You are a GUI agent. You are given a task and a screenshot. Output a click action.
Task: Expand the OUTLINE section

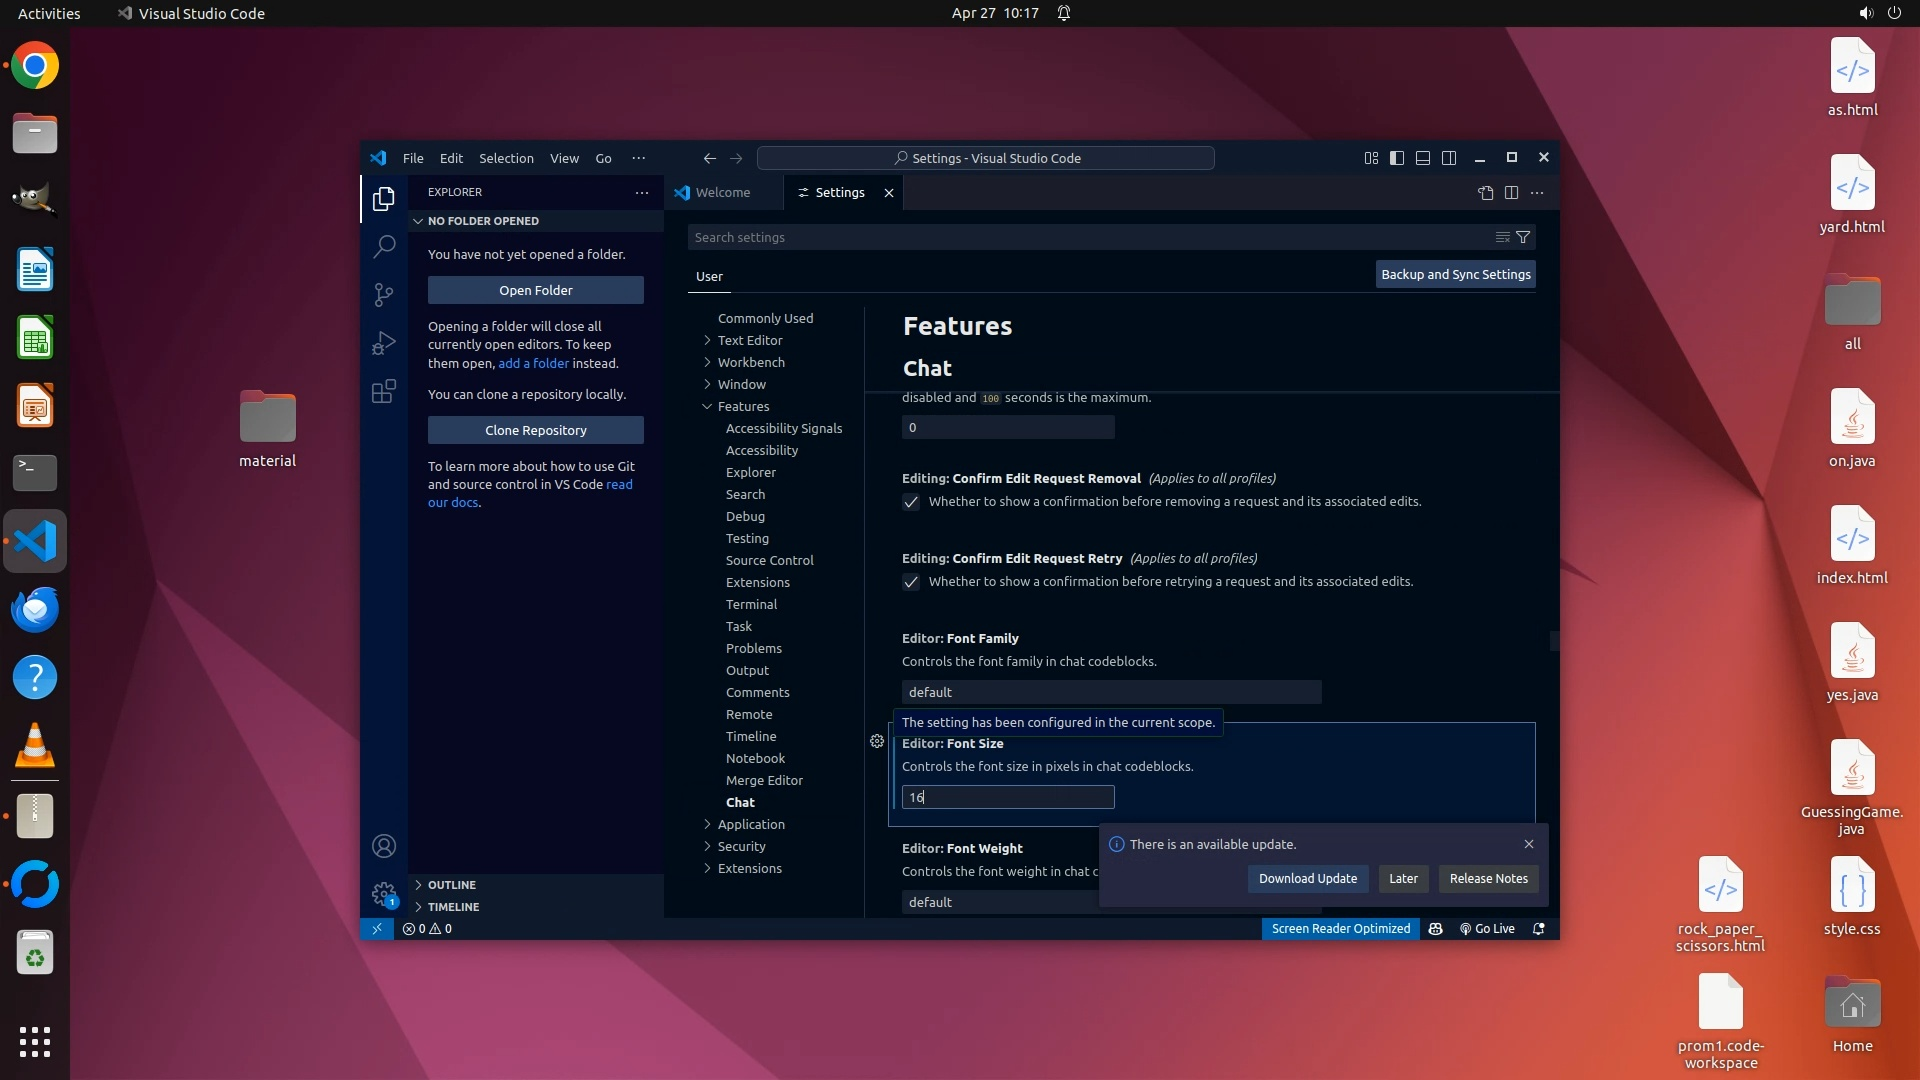451,885
